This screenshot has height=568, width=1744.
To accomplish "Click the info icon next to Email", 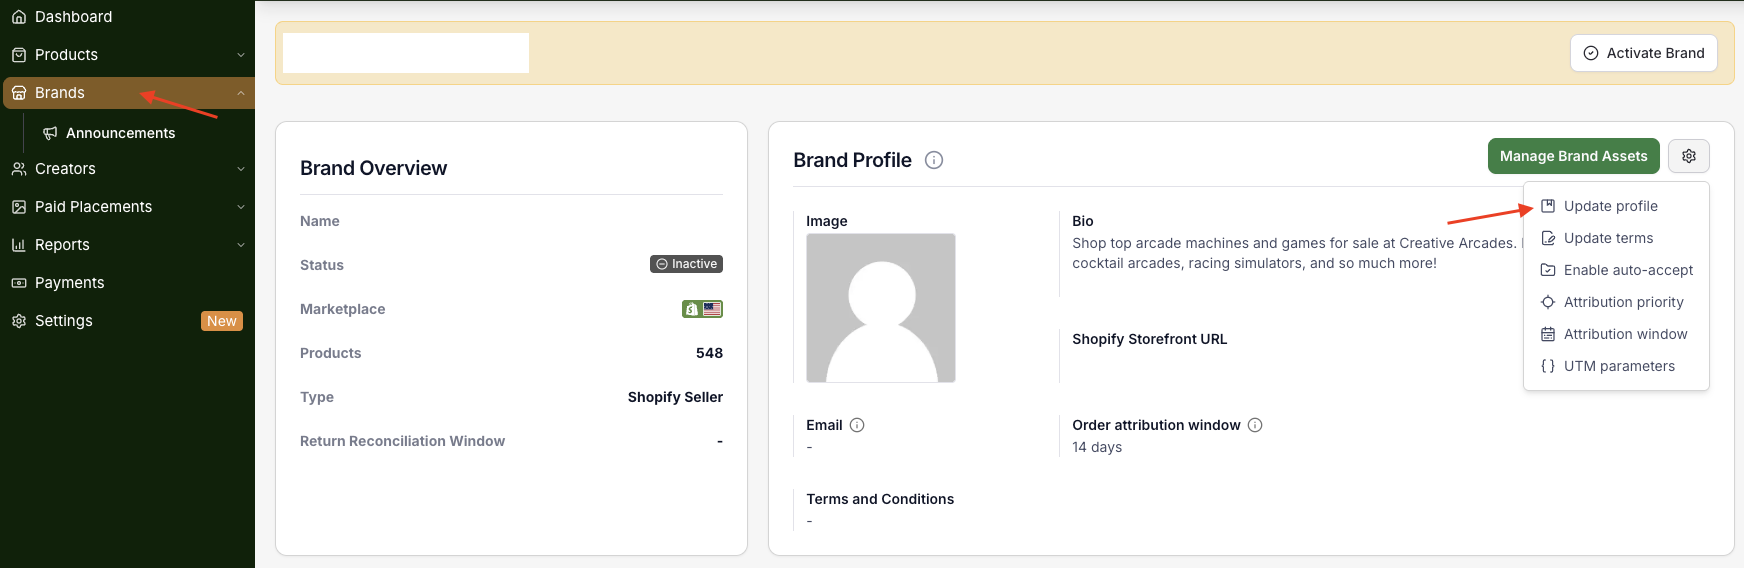I will pos(857,425).
